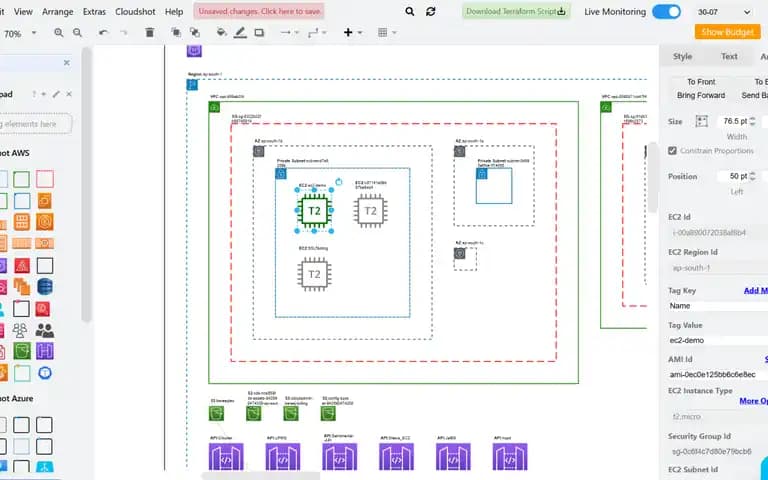This screenshot has height=480, width=768.
Task: Select the API Devus_EC2 gateway icon
Action: click(x=396, y=457)
